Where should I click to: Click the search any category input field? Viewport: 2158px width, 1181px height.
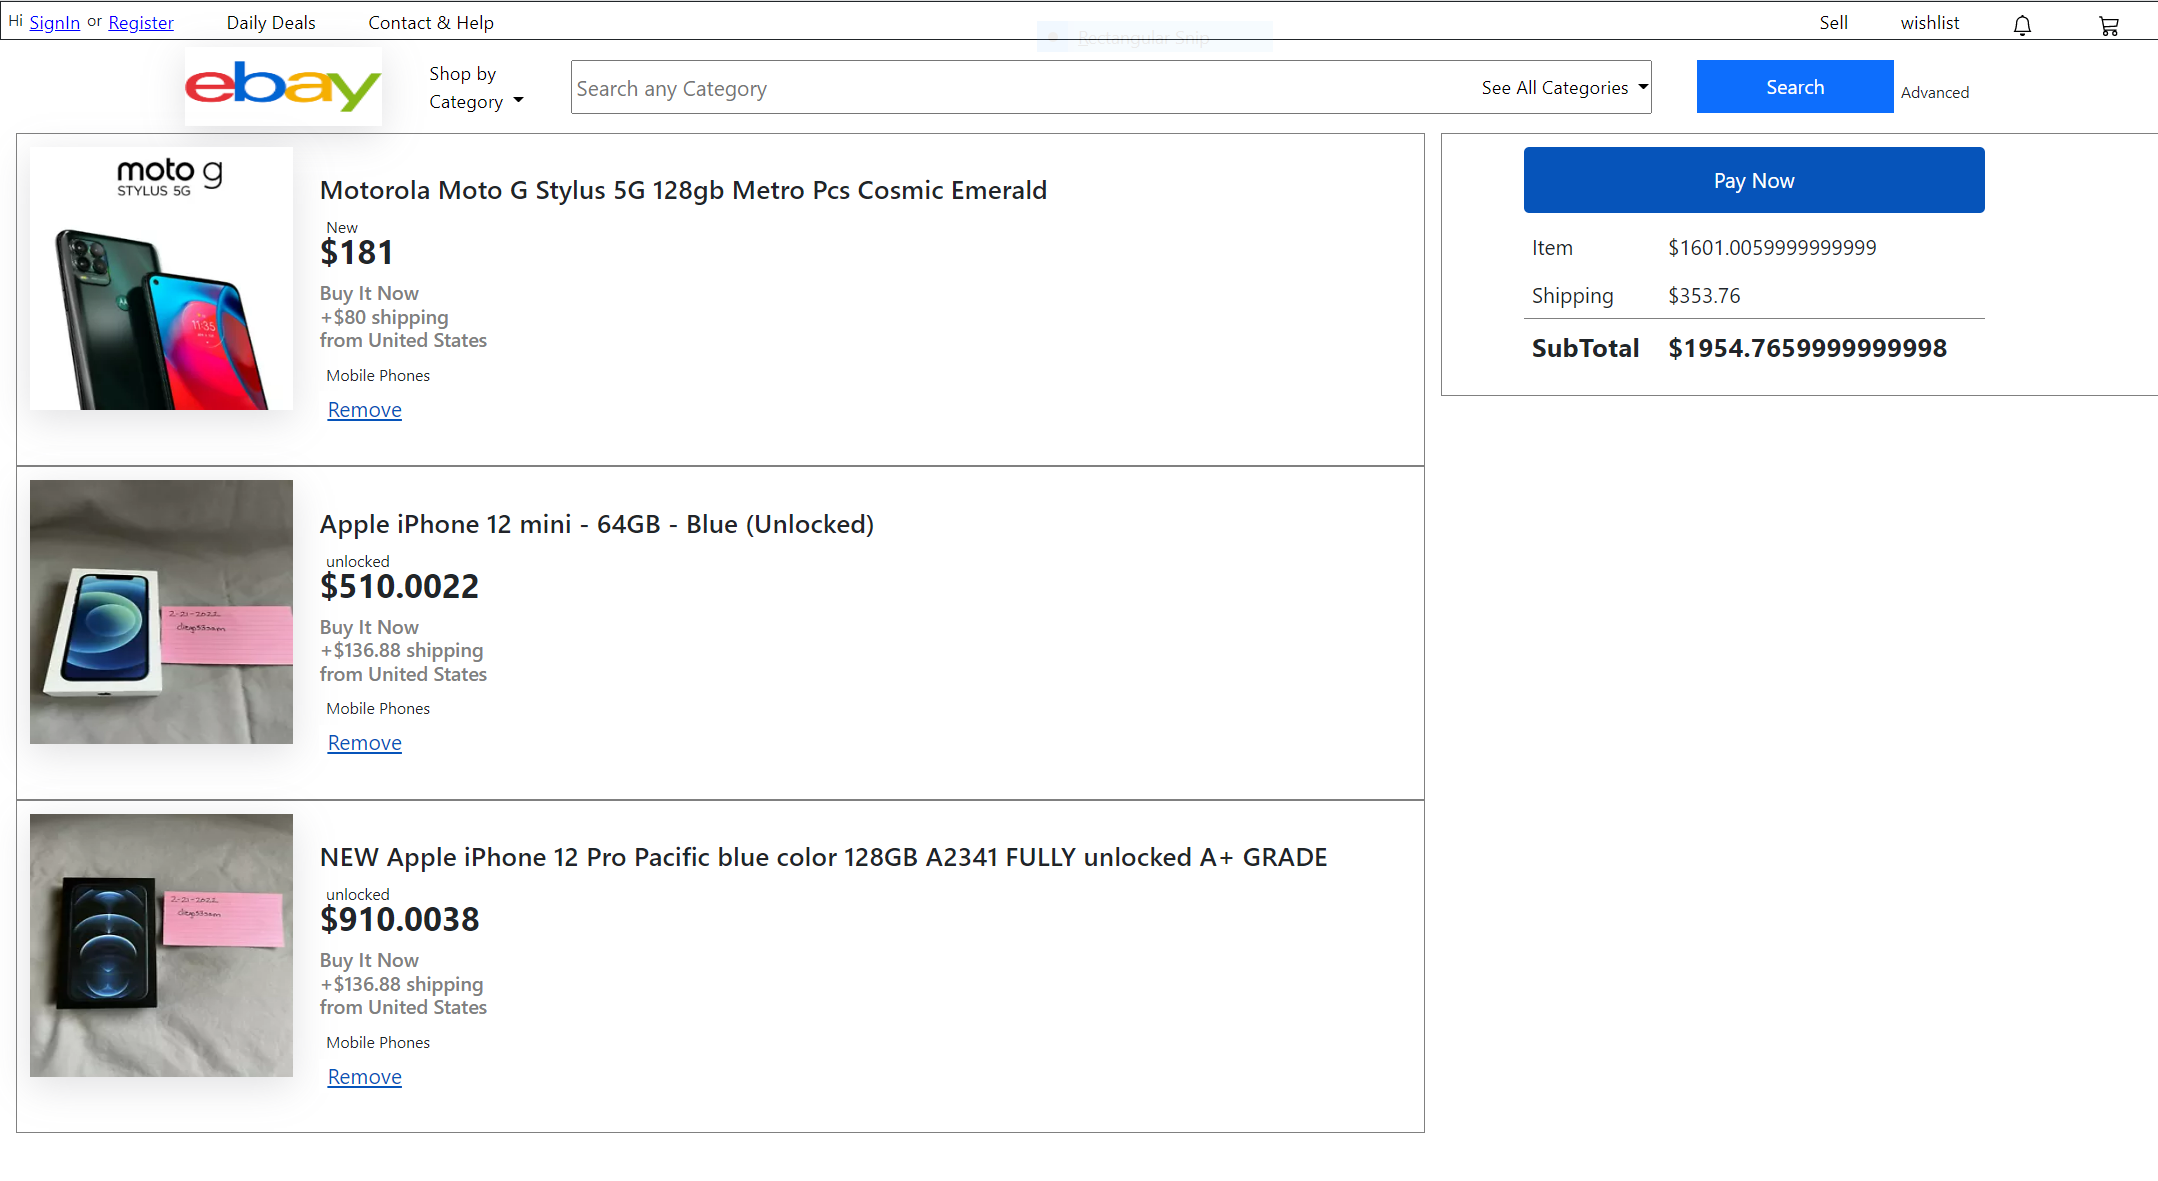[1000, 87]
